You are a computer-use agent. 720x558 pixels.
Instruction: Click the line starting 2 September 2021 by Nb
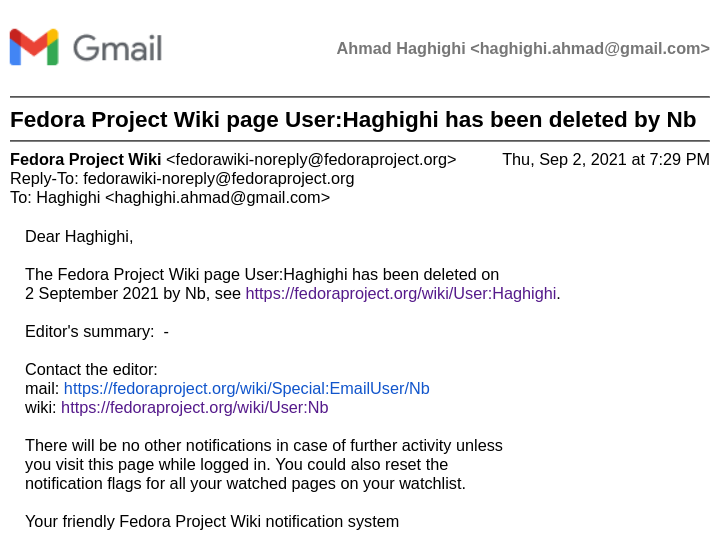292,293
